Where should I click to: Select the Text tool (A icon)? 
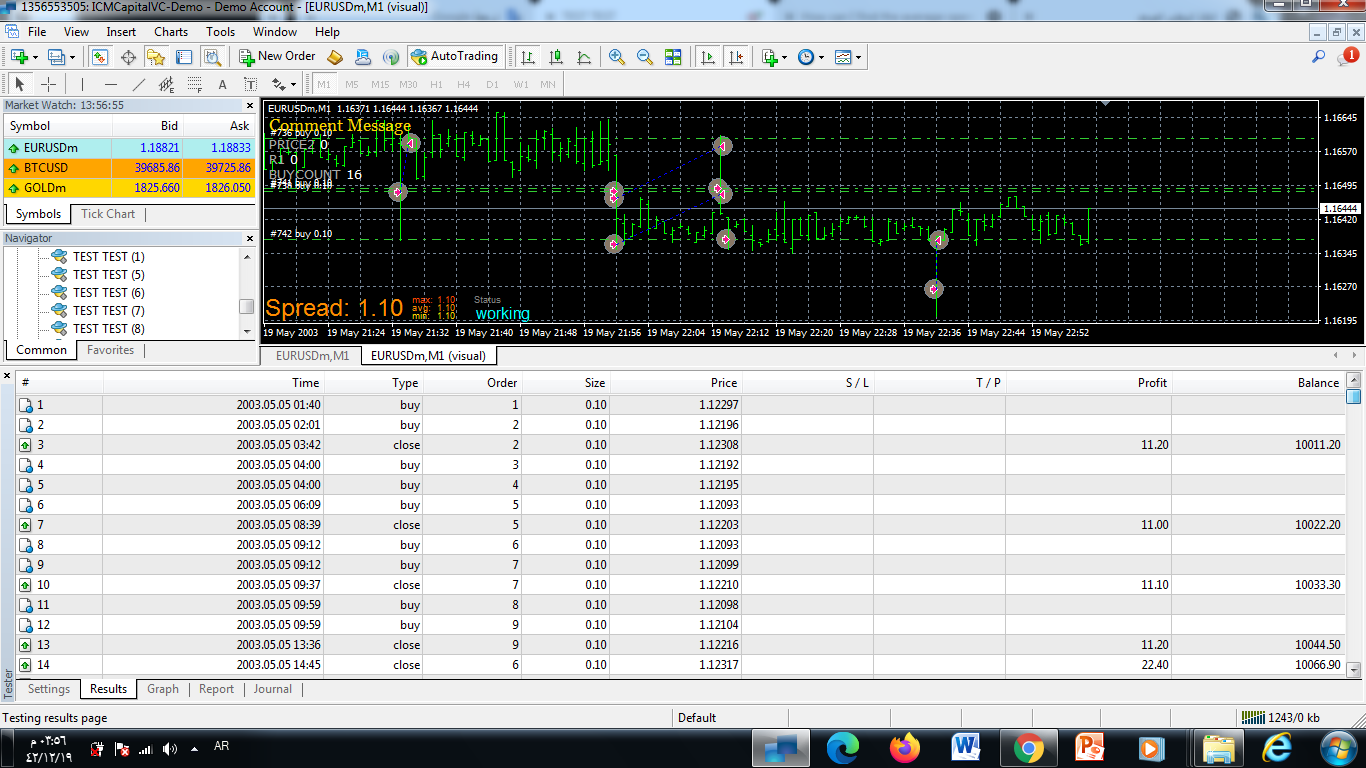coord(222,84)
